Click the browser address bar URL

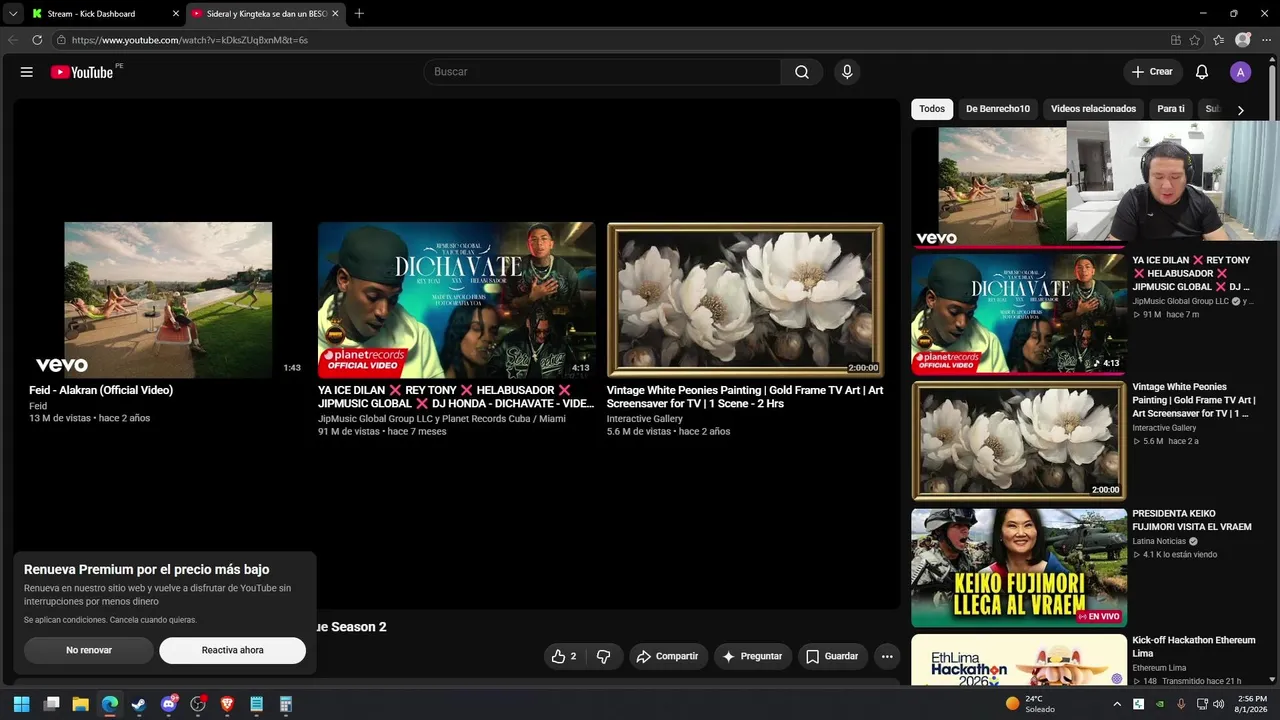[190, 40]
